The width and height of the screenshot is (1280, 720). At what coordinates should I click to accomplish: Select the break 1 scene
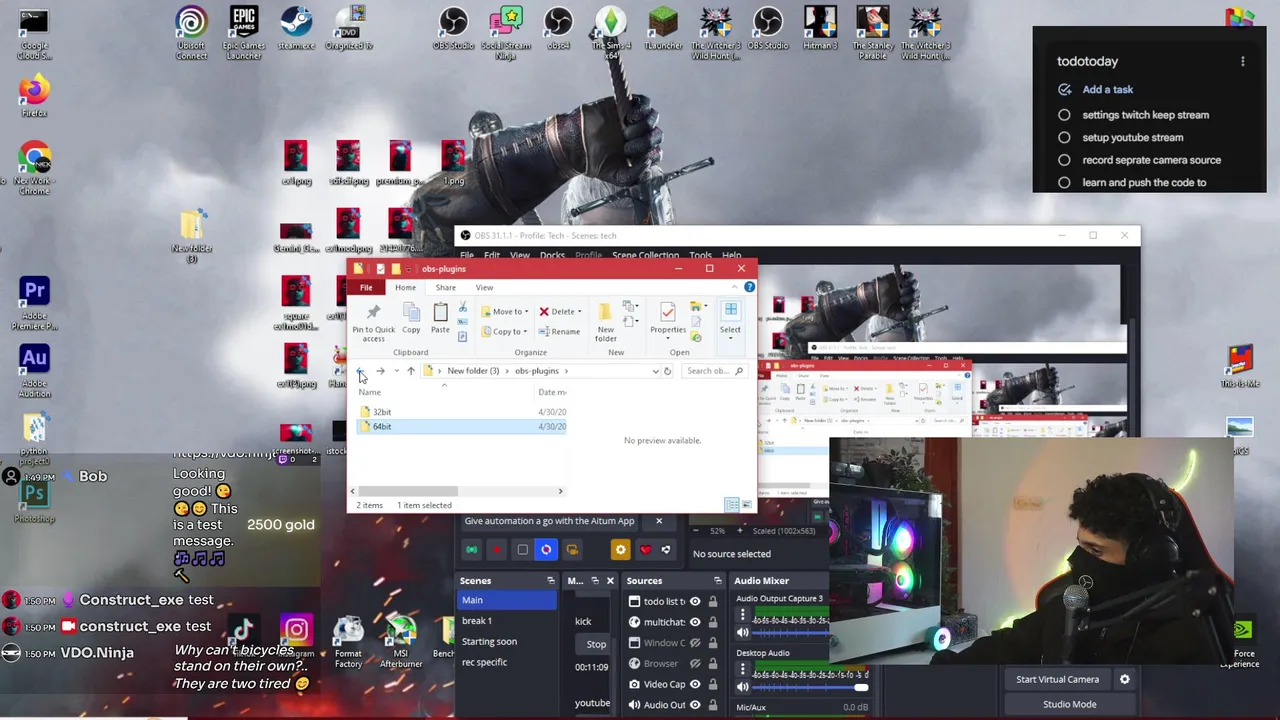(506, 621)
